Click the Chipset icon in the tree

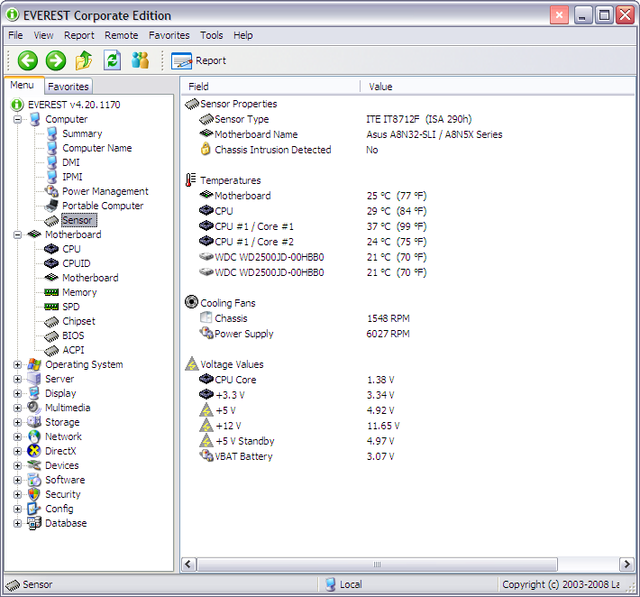point(51,322)
